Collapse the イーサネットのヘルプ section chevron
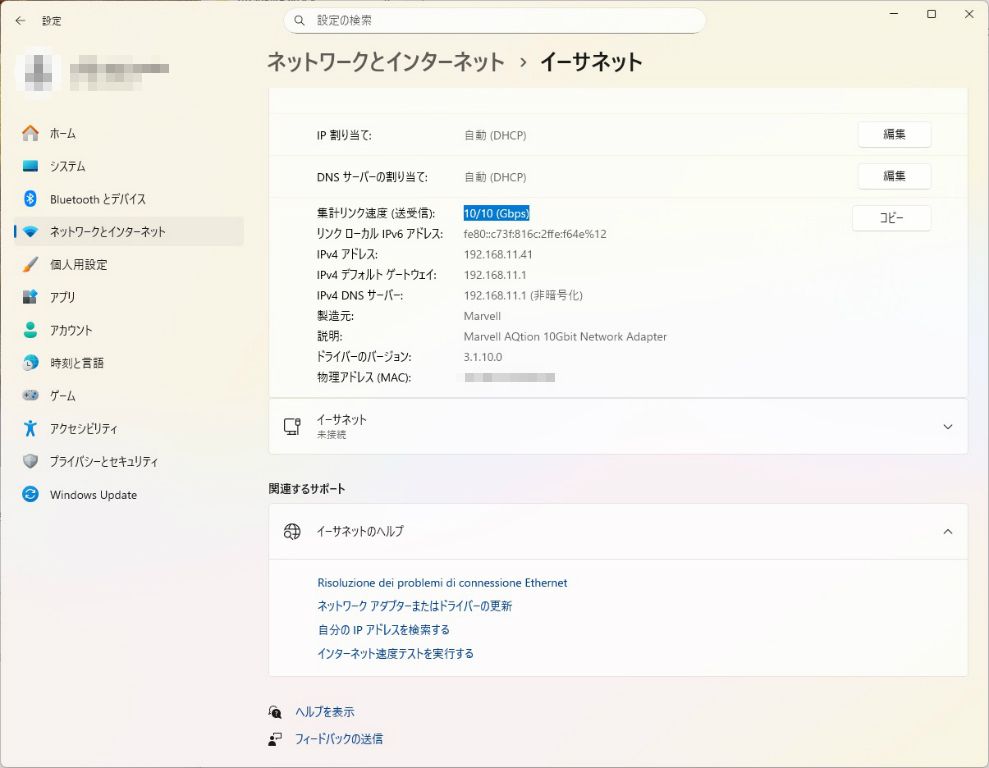989x768 pixels. coord(947,532)
